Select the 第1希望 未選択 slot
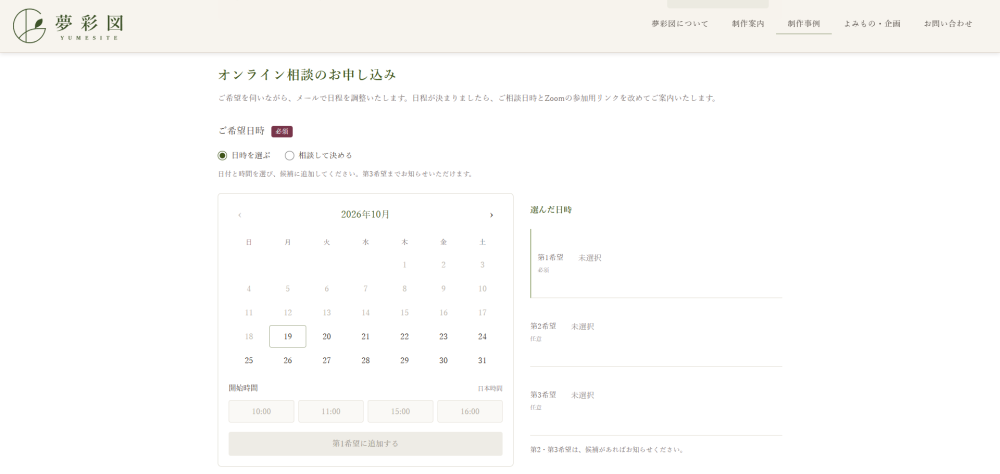 (x=656, y=263)
